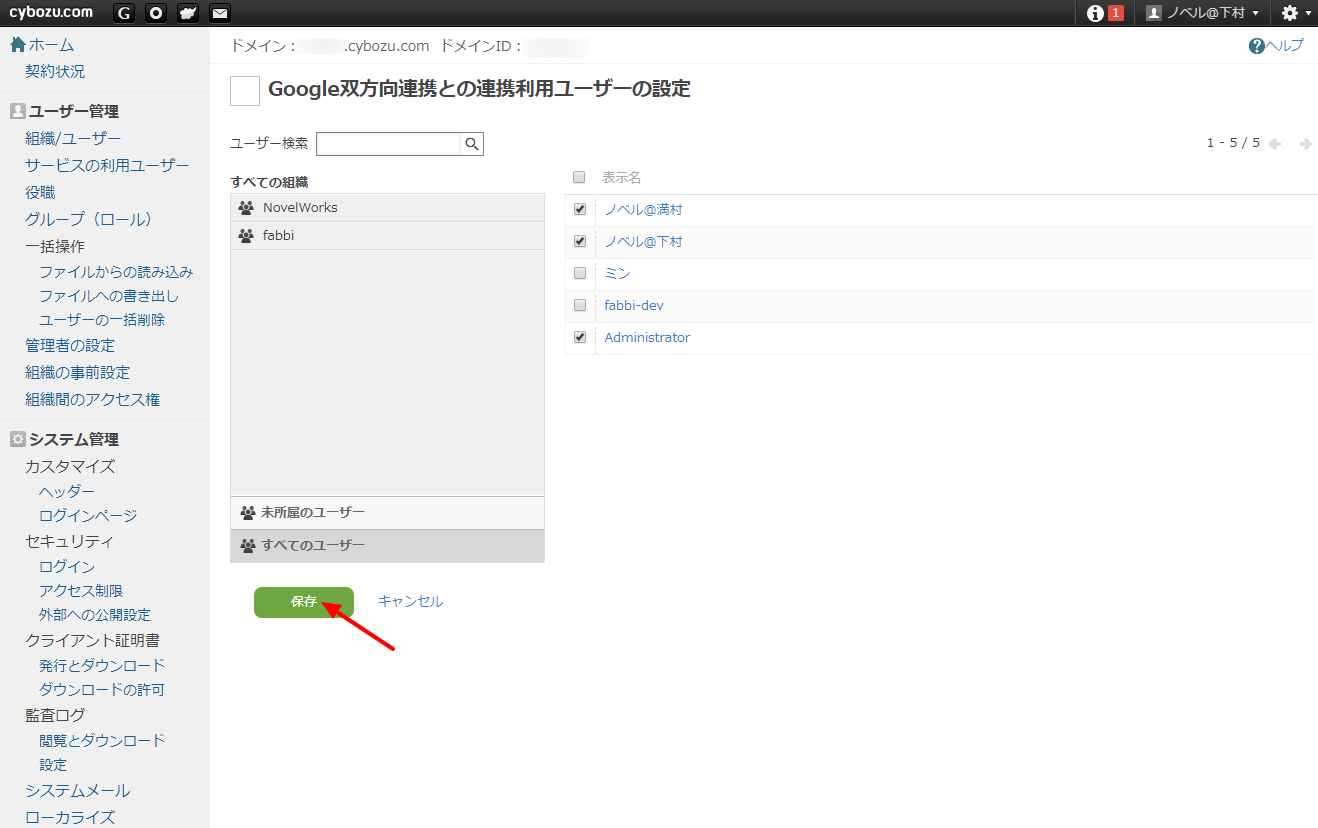Select すべてのユーザー in the organization panel
1318x828 pixels.
coord(387,545)
